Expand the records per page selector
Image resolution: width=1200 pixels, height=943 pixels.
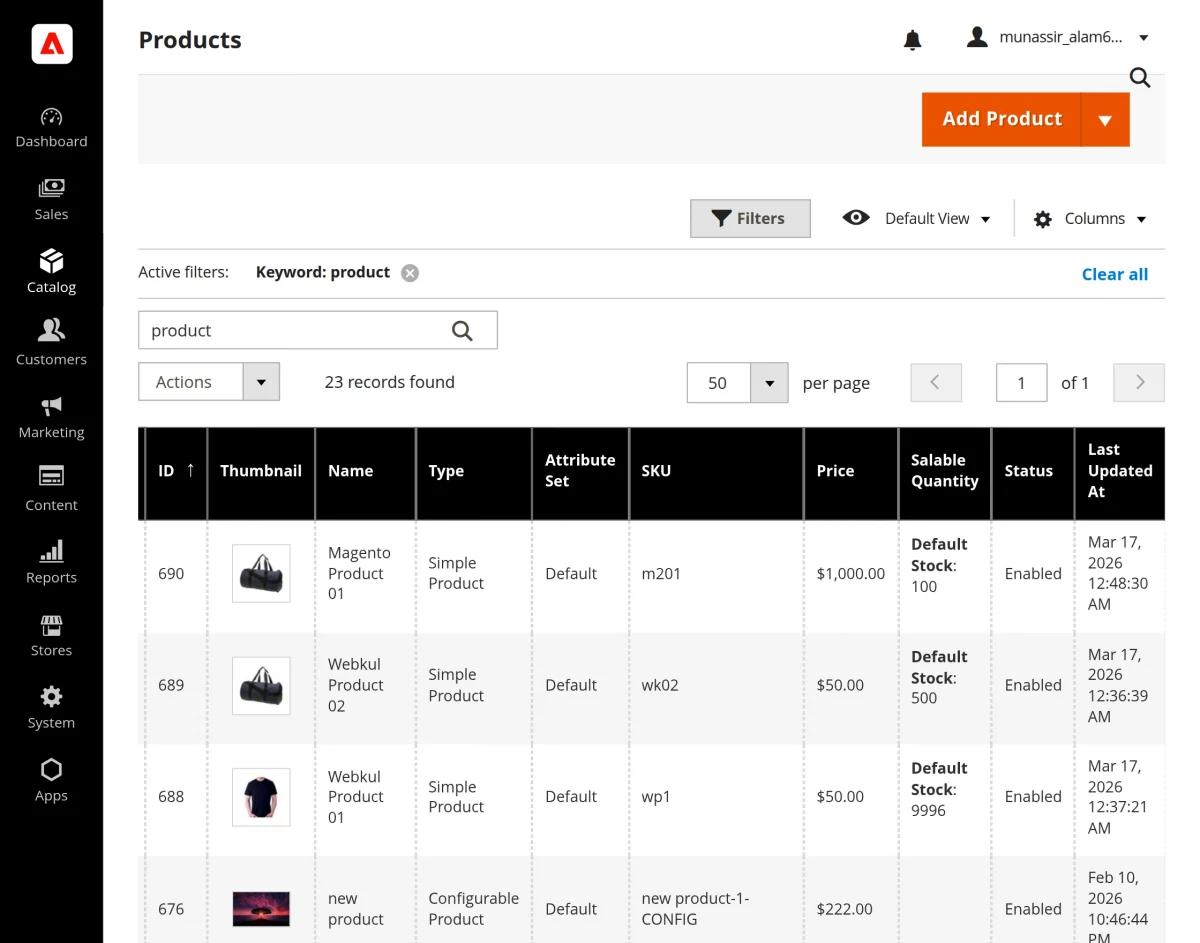pos(769,383)
